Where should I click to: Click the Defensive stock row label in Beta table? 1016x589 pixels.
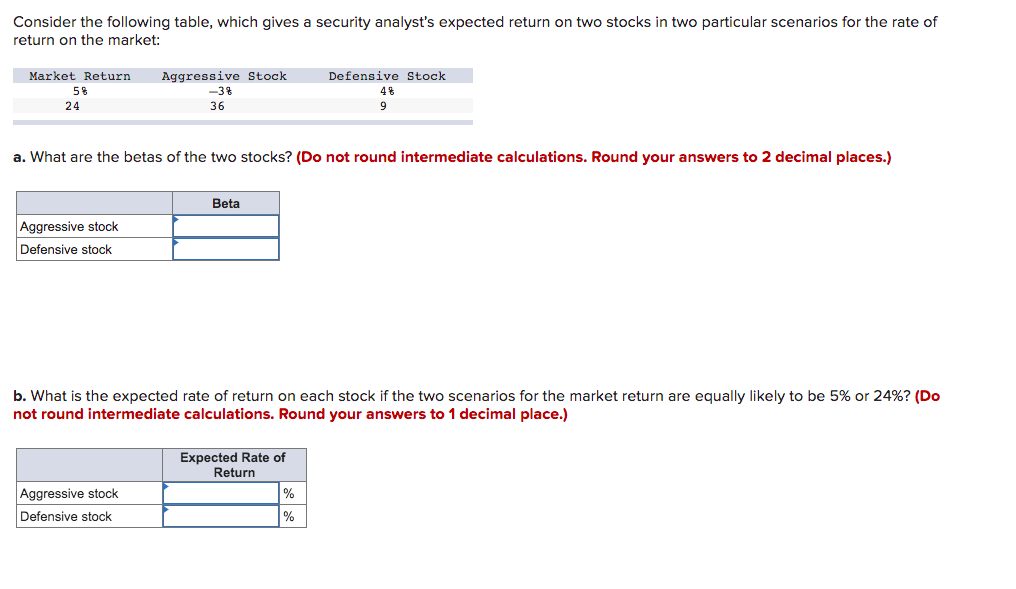point(67,249)
